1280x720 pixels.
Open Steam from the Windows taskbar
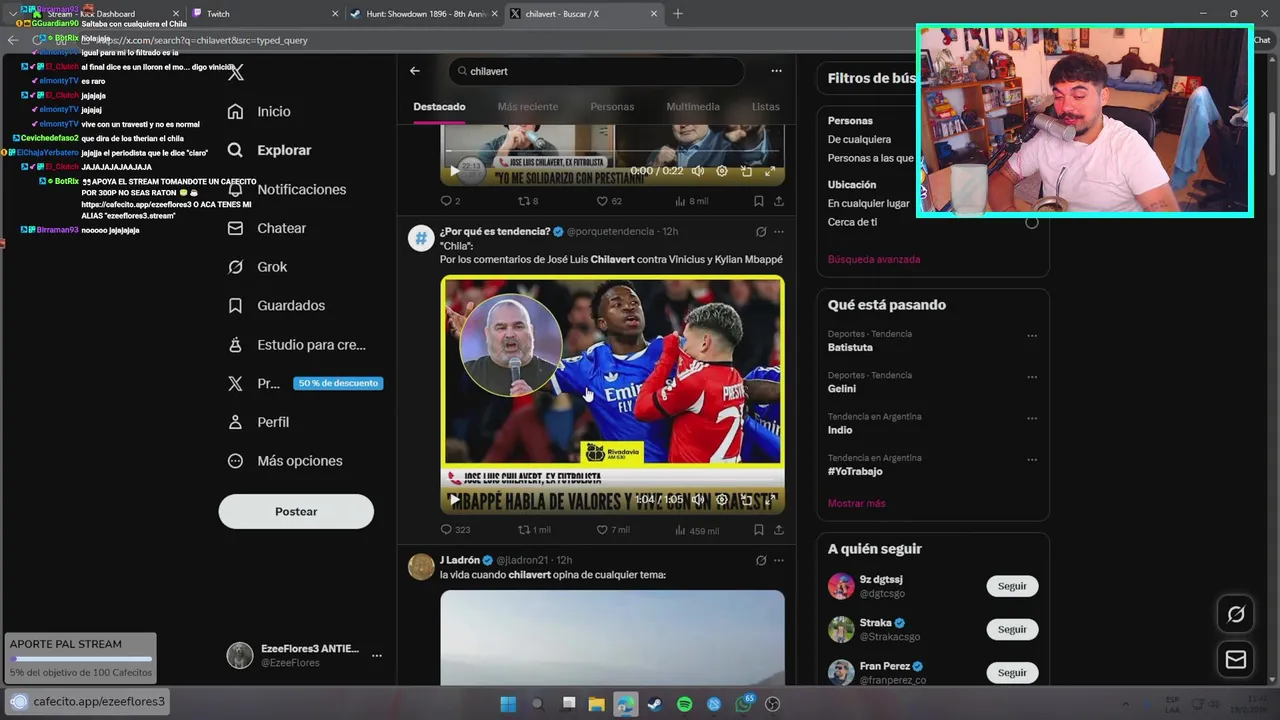(x=655, y=704)
